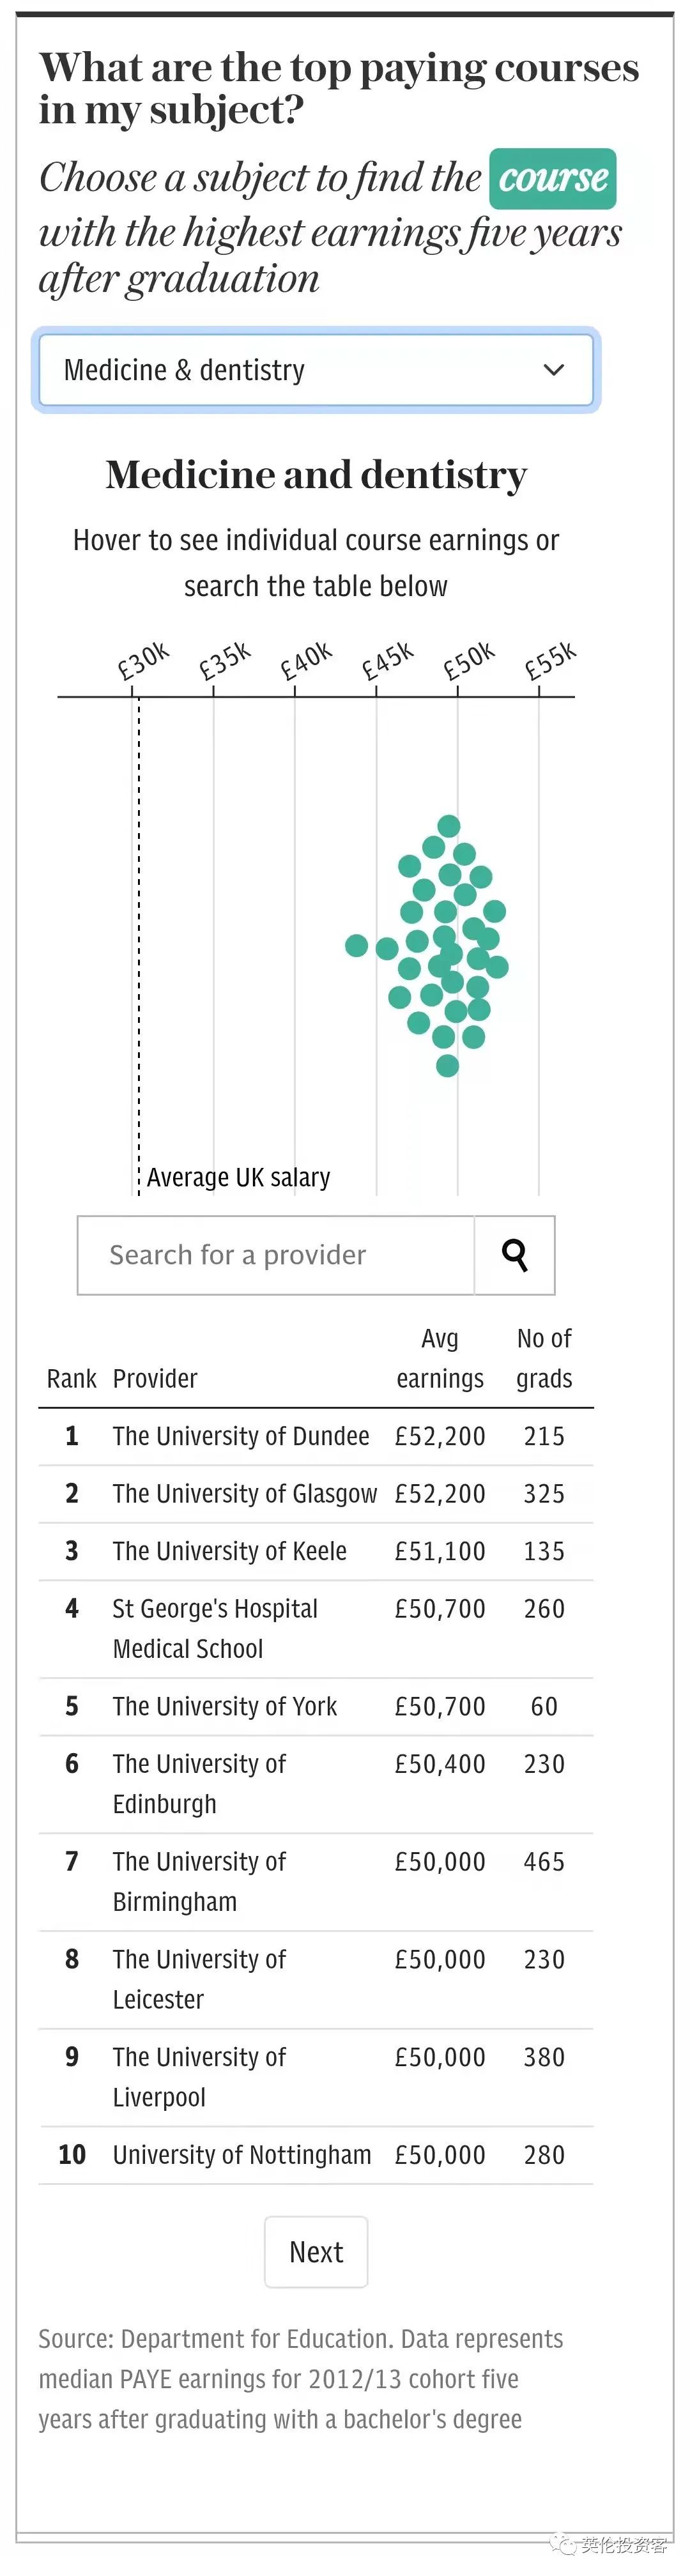Sort by the Avg earnings column header
Screen dimensions: 690x2576
[440, 1358]
